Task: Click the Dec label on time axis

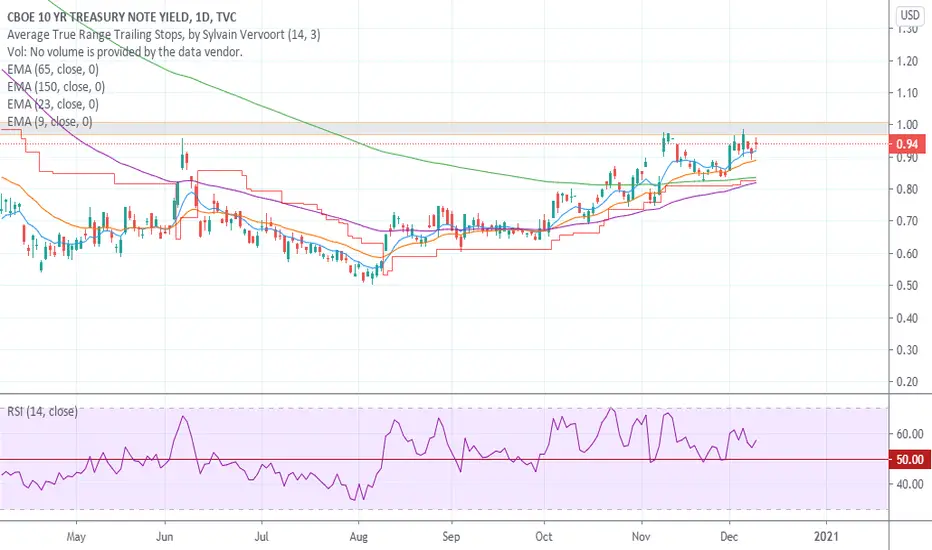Action: [729, 536]
